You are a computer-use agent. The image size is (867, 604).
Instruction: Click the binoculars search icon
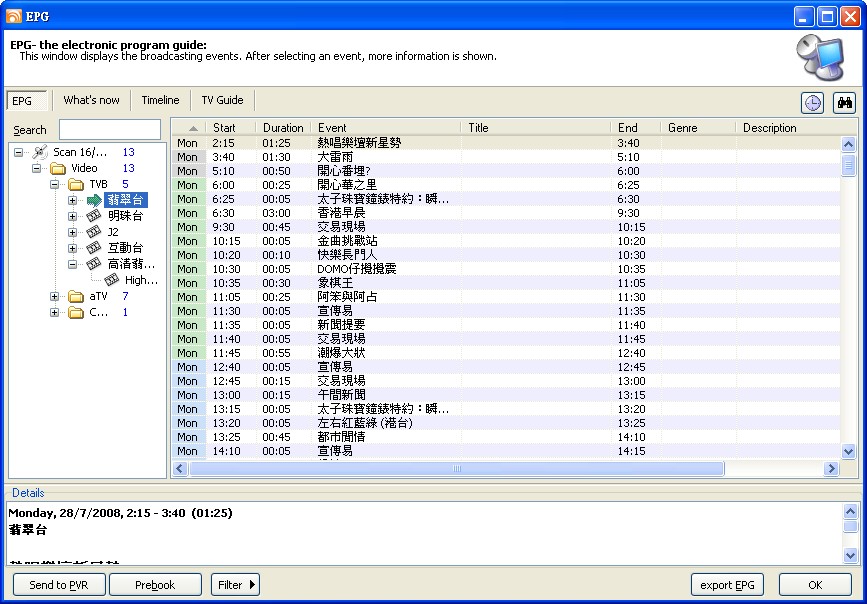(844, 103)
